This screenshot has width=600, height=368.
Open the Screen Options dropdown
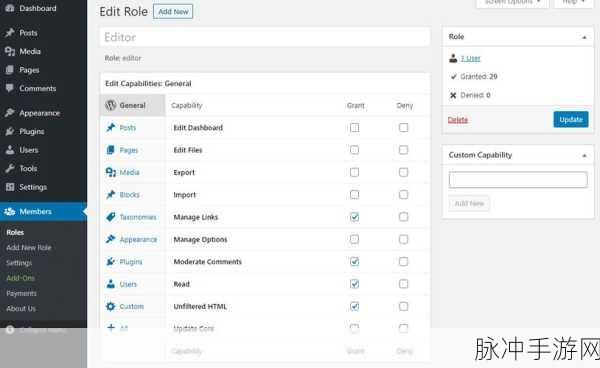512,3
